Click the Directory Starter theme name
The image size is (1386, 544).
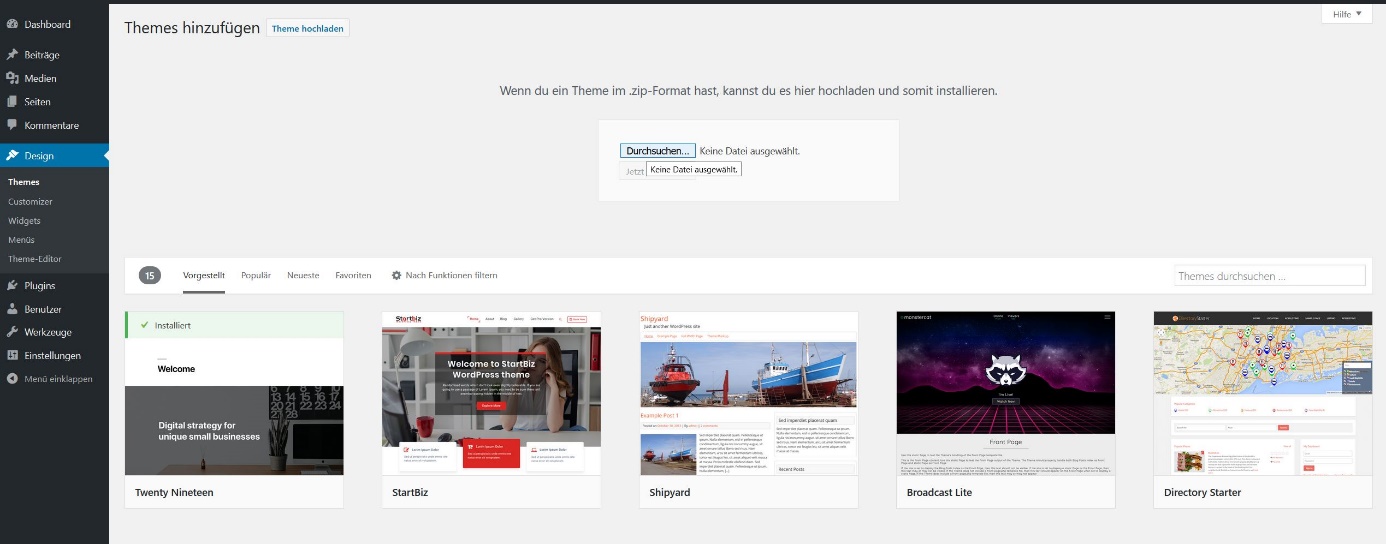(1203, 492)
